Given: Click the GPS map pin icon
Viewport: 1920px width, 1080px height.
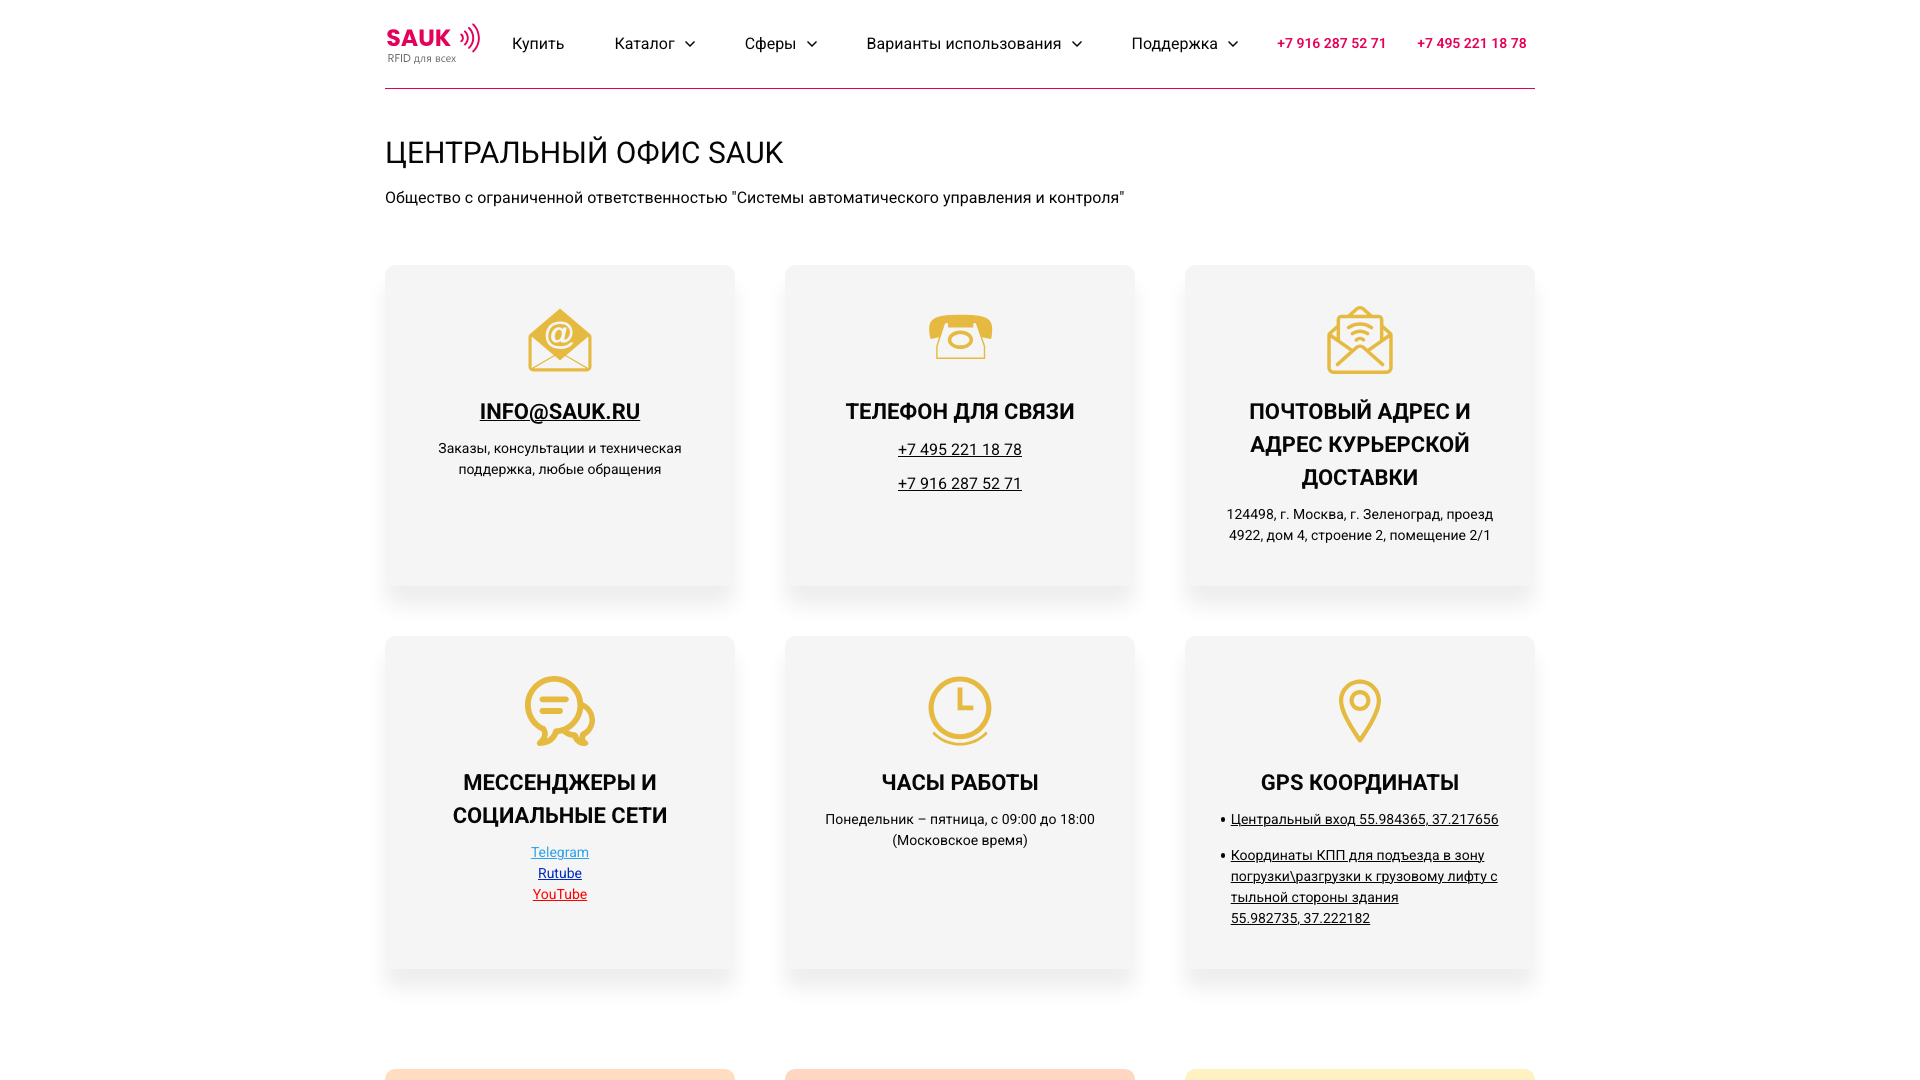Looking at the screenshot, I should click(1360, 711).
